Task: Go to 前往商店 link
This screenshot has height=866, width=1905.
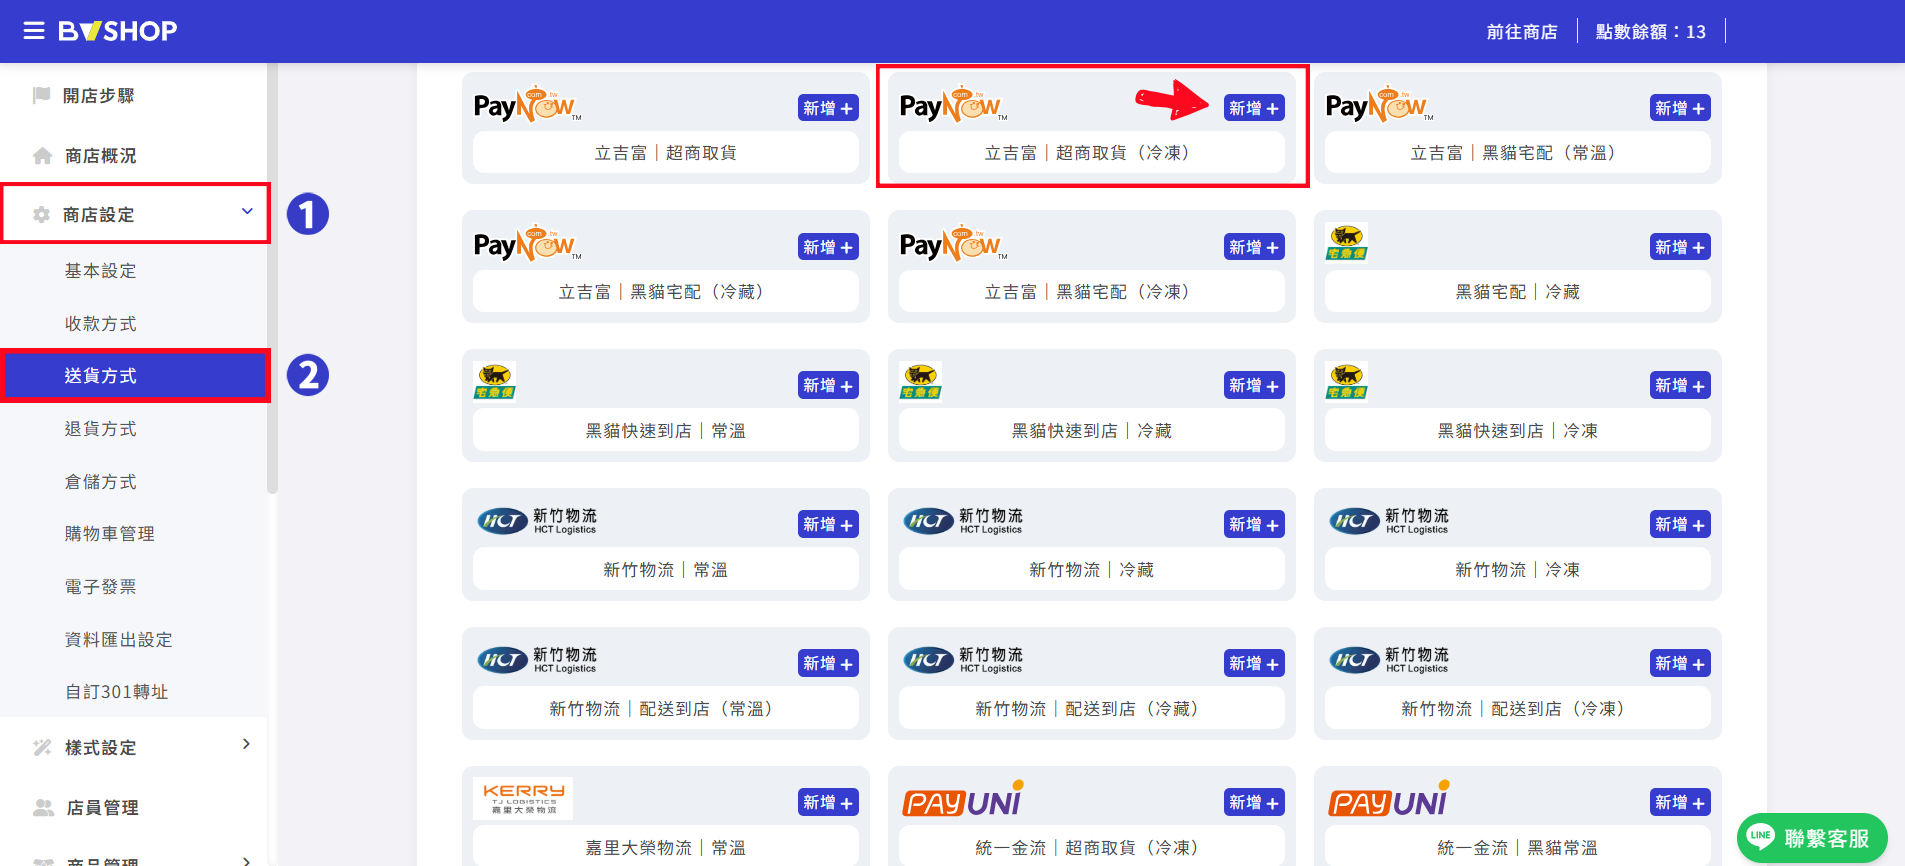Action: coord(1521,32)
